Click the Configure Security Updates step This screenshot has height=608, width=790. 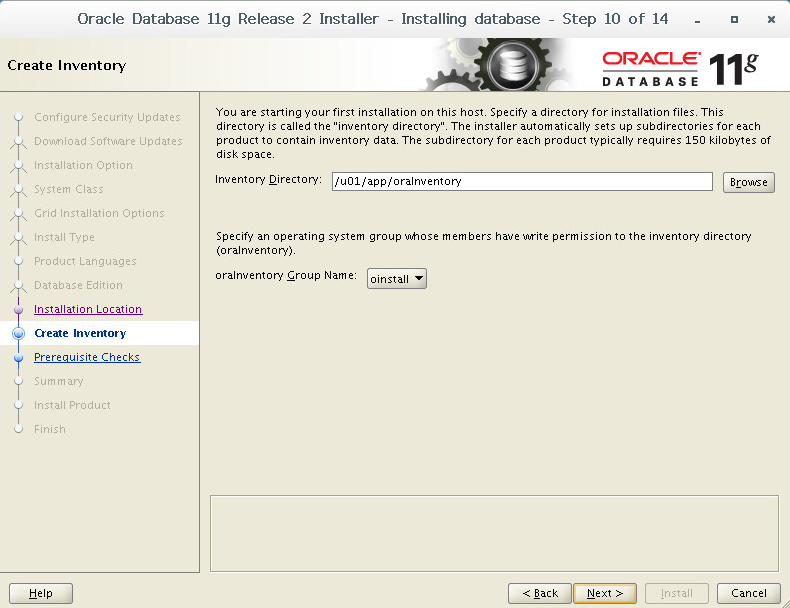(107, 117)
